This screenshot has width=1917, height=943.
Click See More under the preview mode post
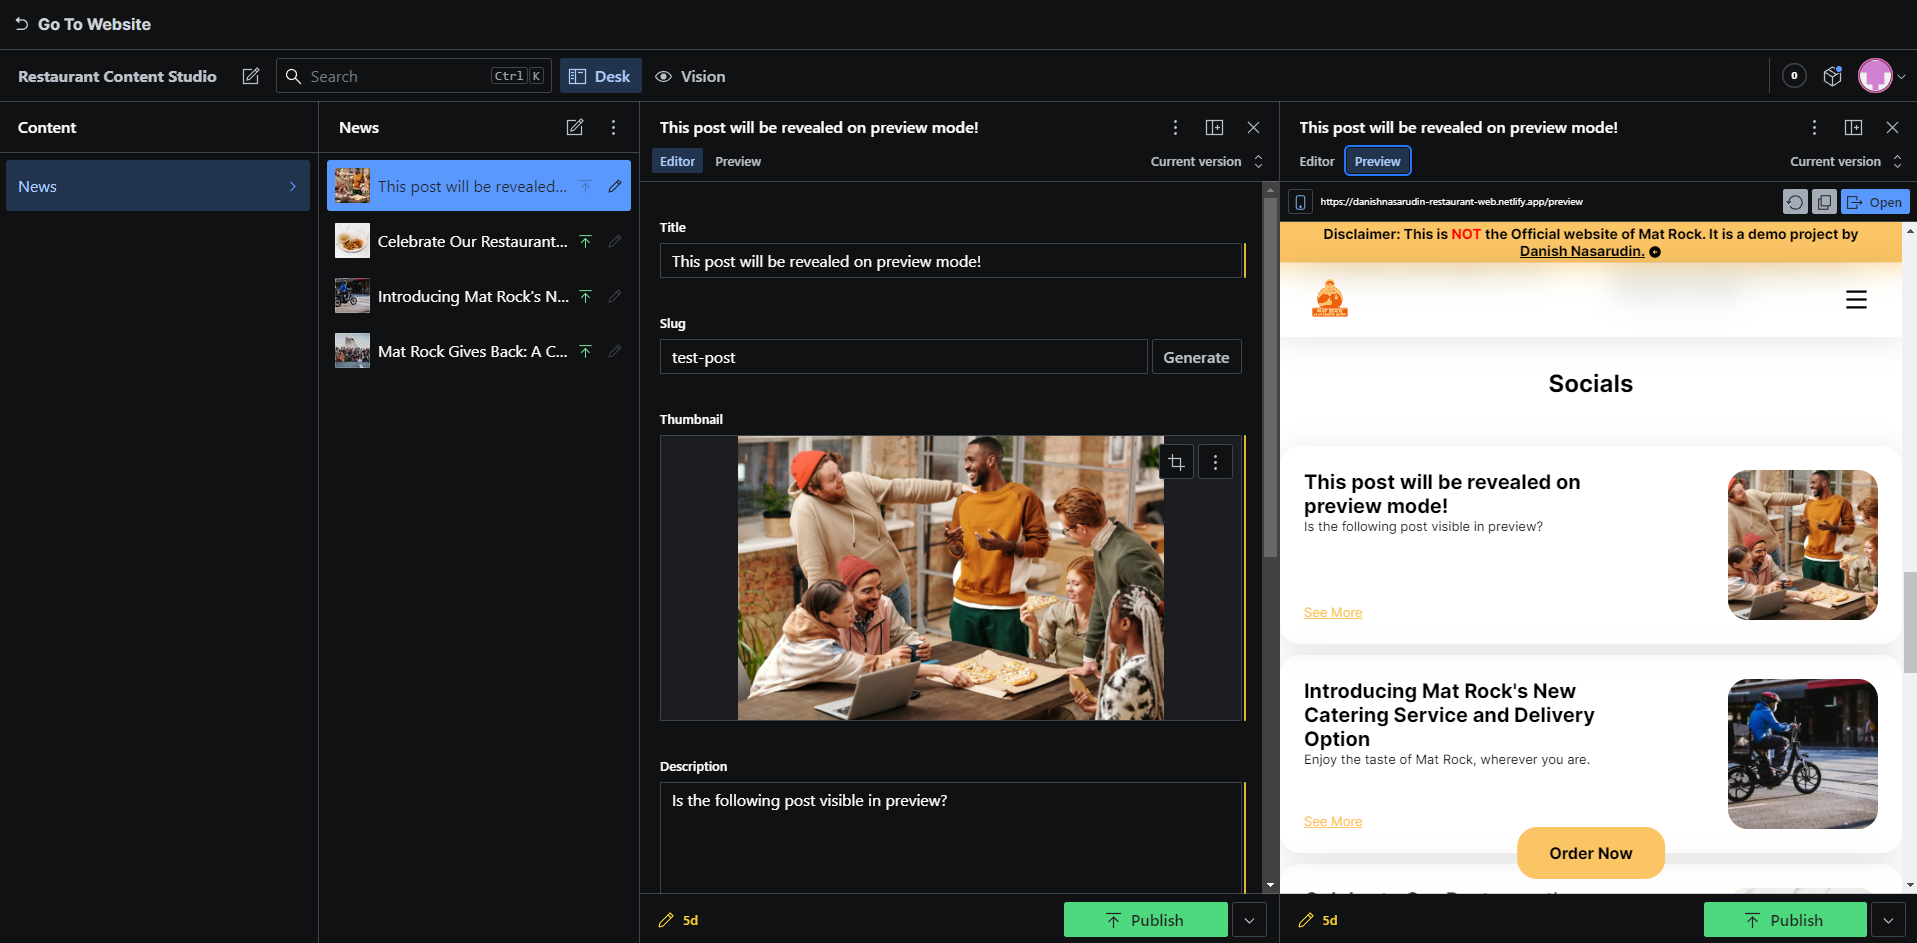click(1333, 613)
